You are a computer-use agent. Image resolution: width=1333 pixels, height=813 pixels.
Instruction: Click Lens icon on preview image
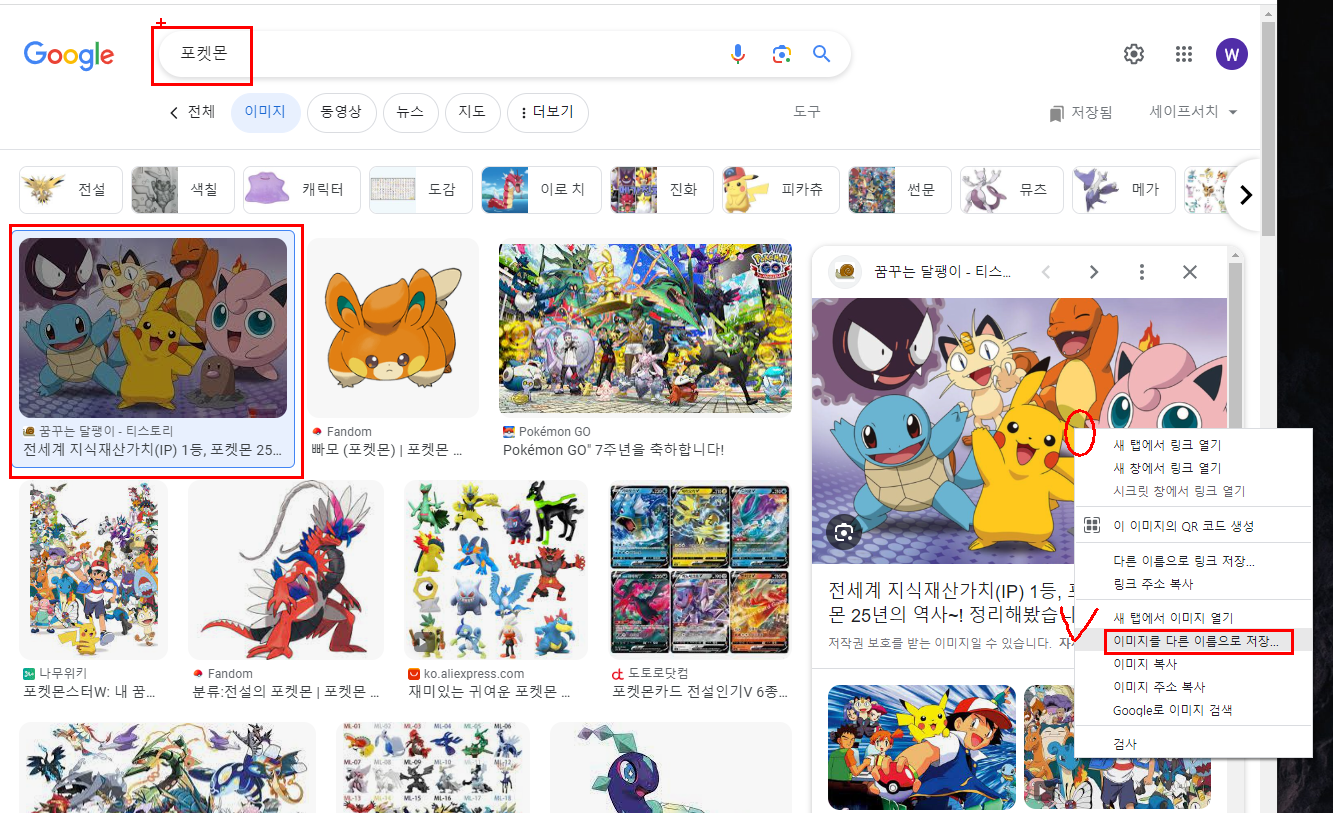coord(845,532)
